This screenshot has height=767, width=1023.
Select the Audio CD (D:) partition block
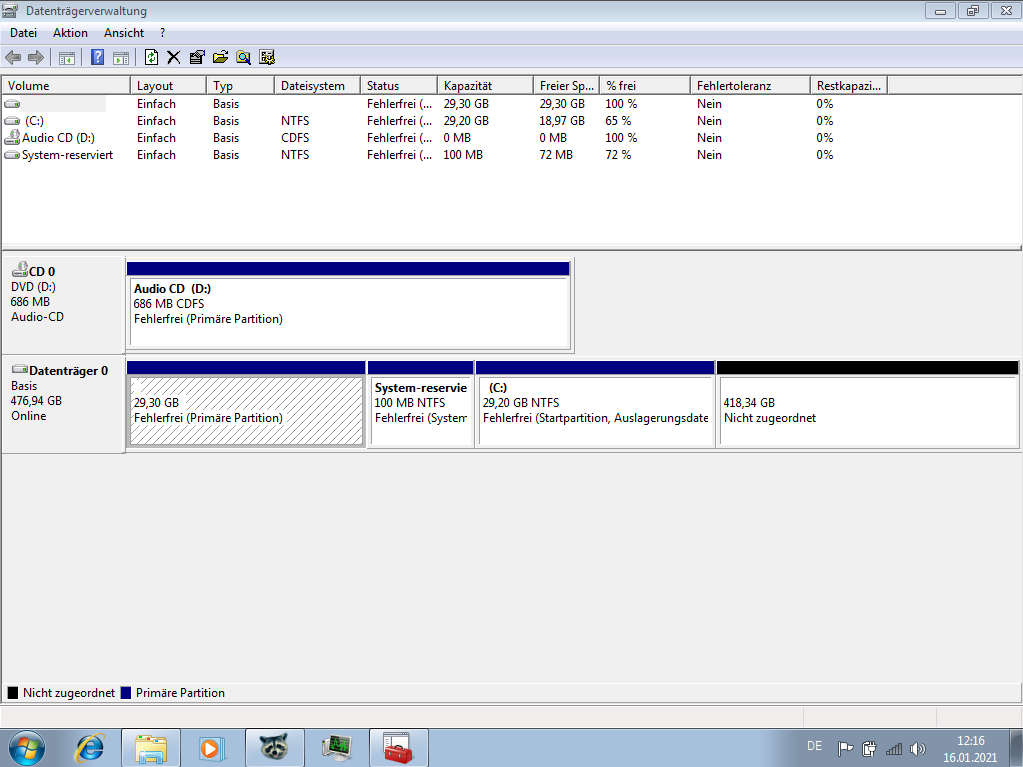pos(349,305)
